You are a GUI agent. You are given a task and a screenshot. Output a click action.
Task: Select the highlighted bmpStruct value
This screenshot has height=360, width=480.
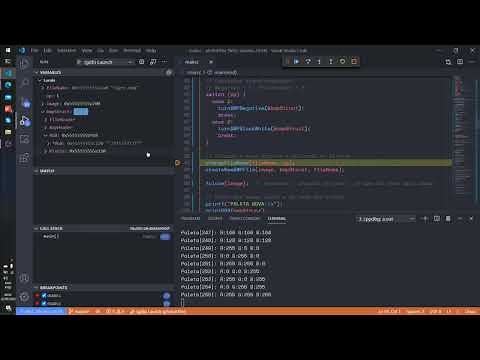[81, 112]
